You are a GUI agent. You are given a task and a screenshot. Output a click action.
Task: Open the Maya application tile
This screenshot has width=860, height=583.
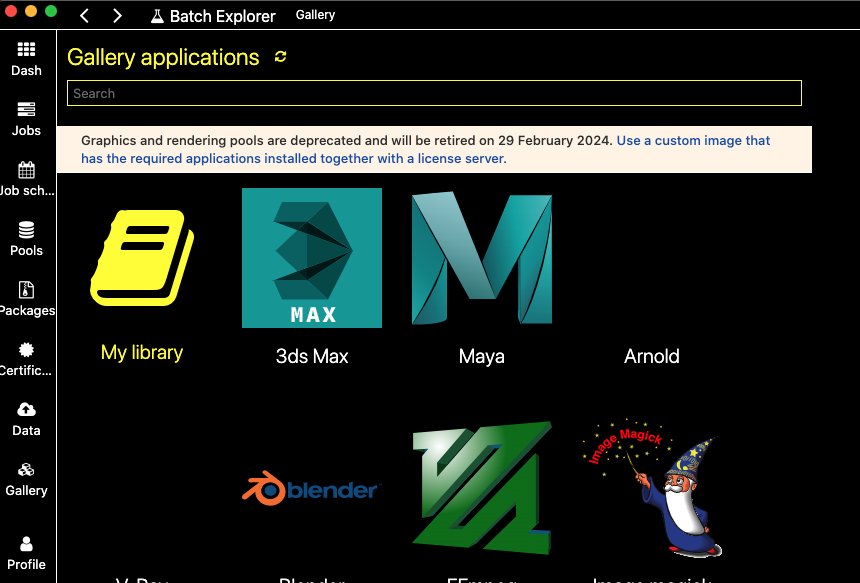coord(482,258)
